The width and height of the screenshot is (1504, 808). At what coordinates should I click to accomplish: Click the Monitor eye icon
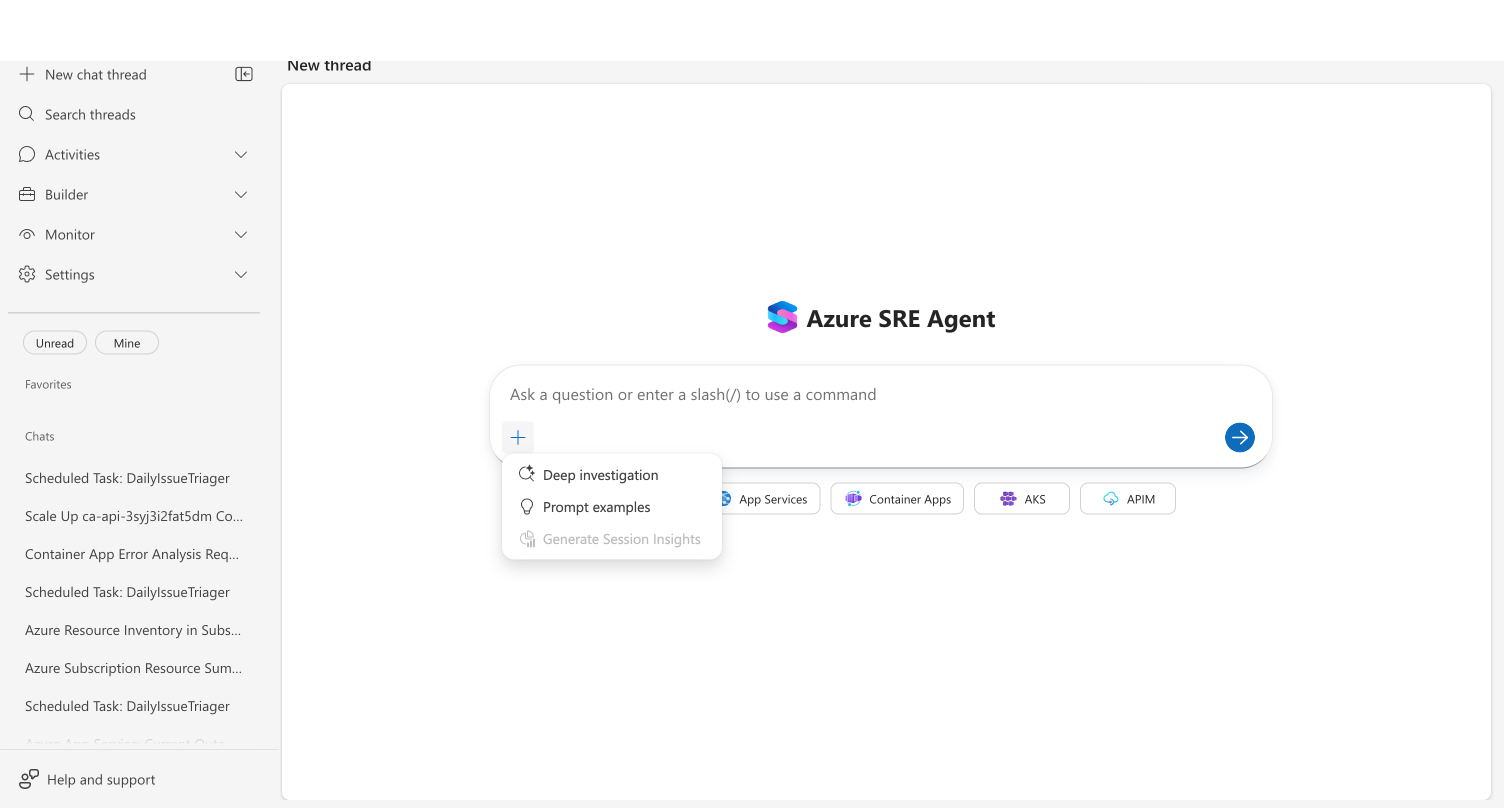[x=27, y=234]
